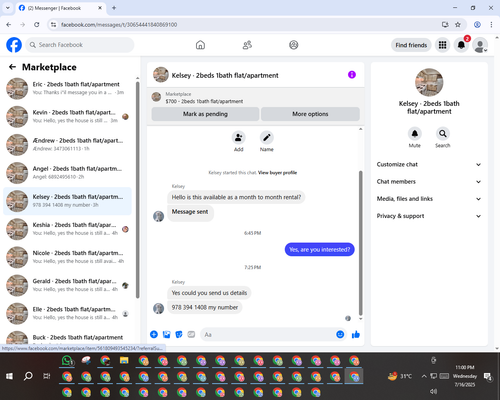Viewport: 500px width, 400px height.
Task: Click the Name edit pencil icon
Action: (267, 137)
